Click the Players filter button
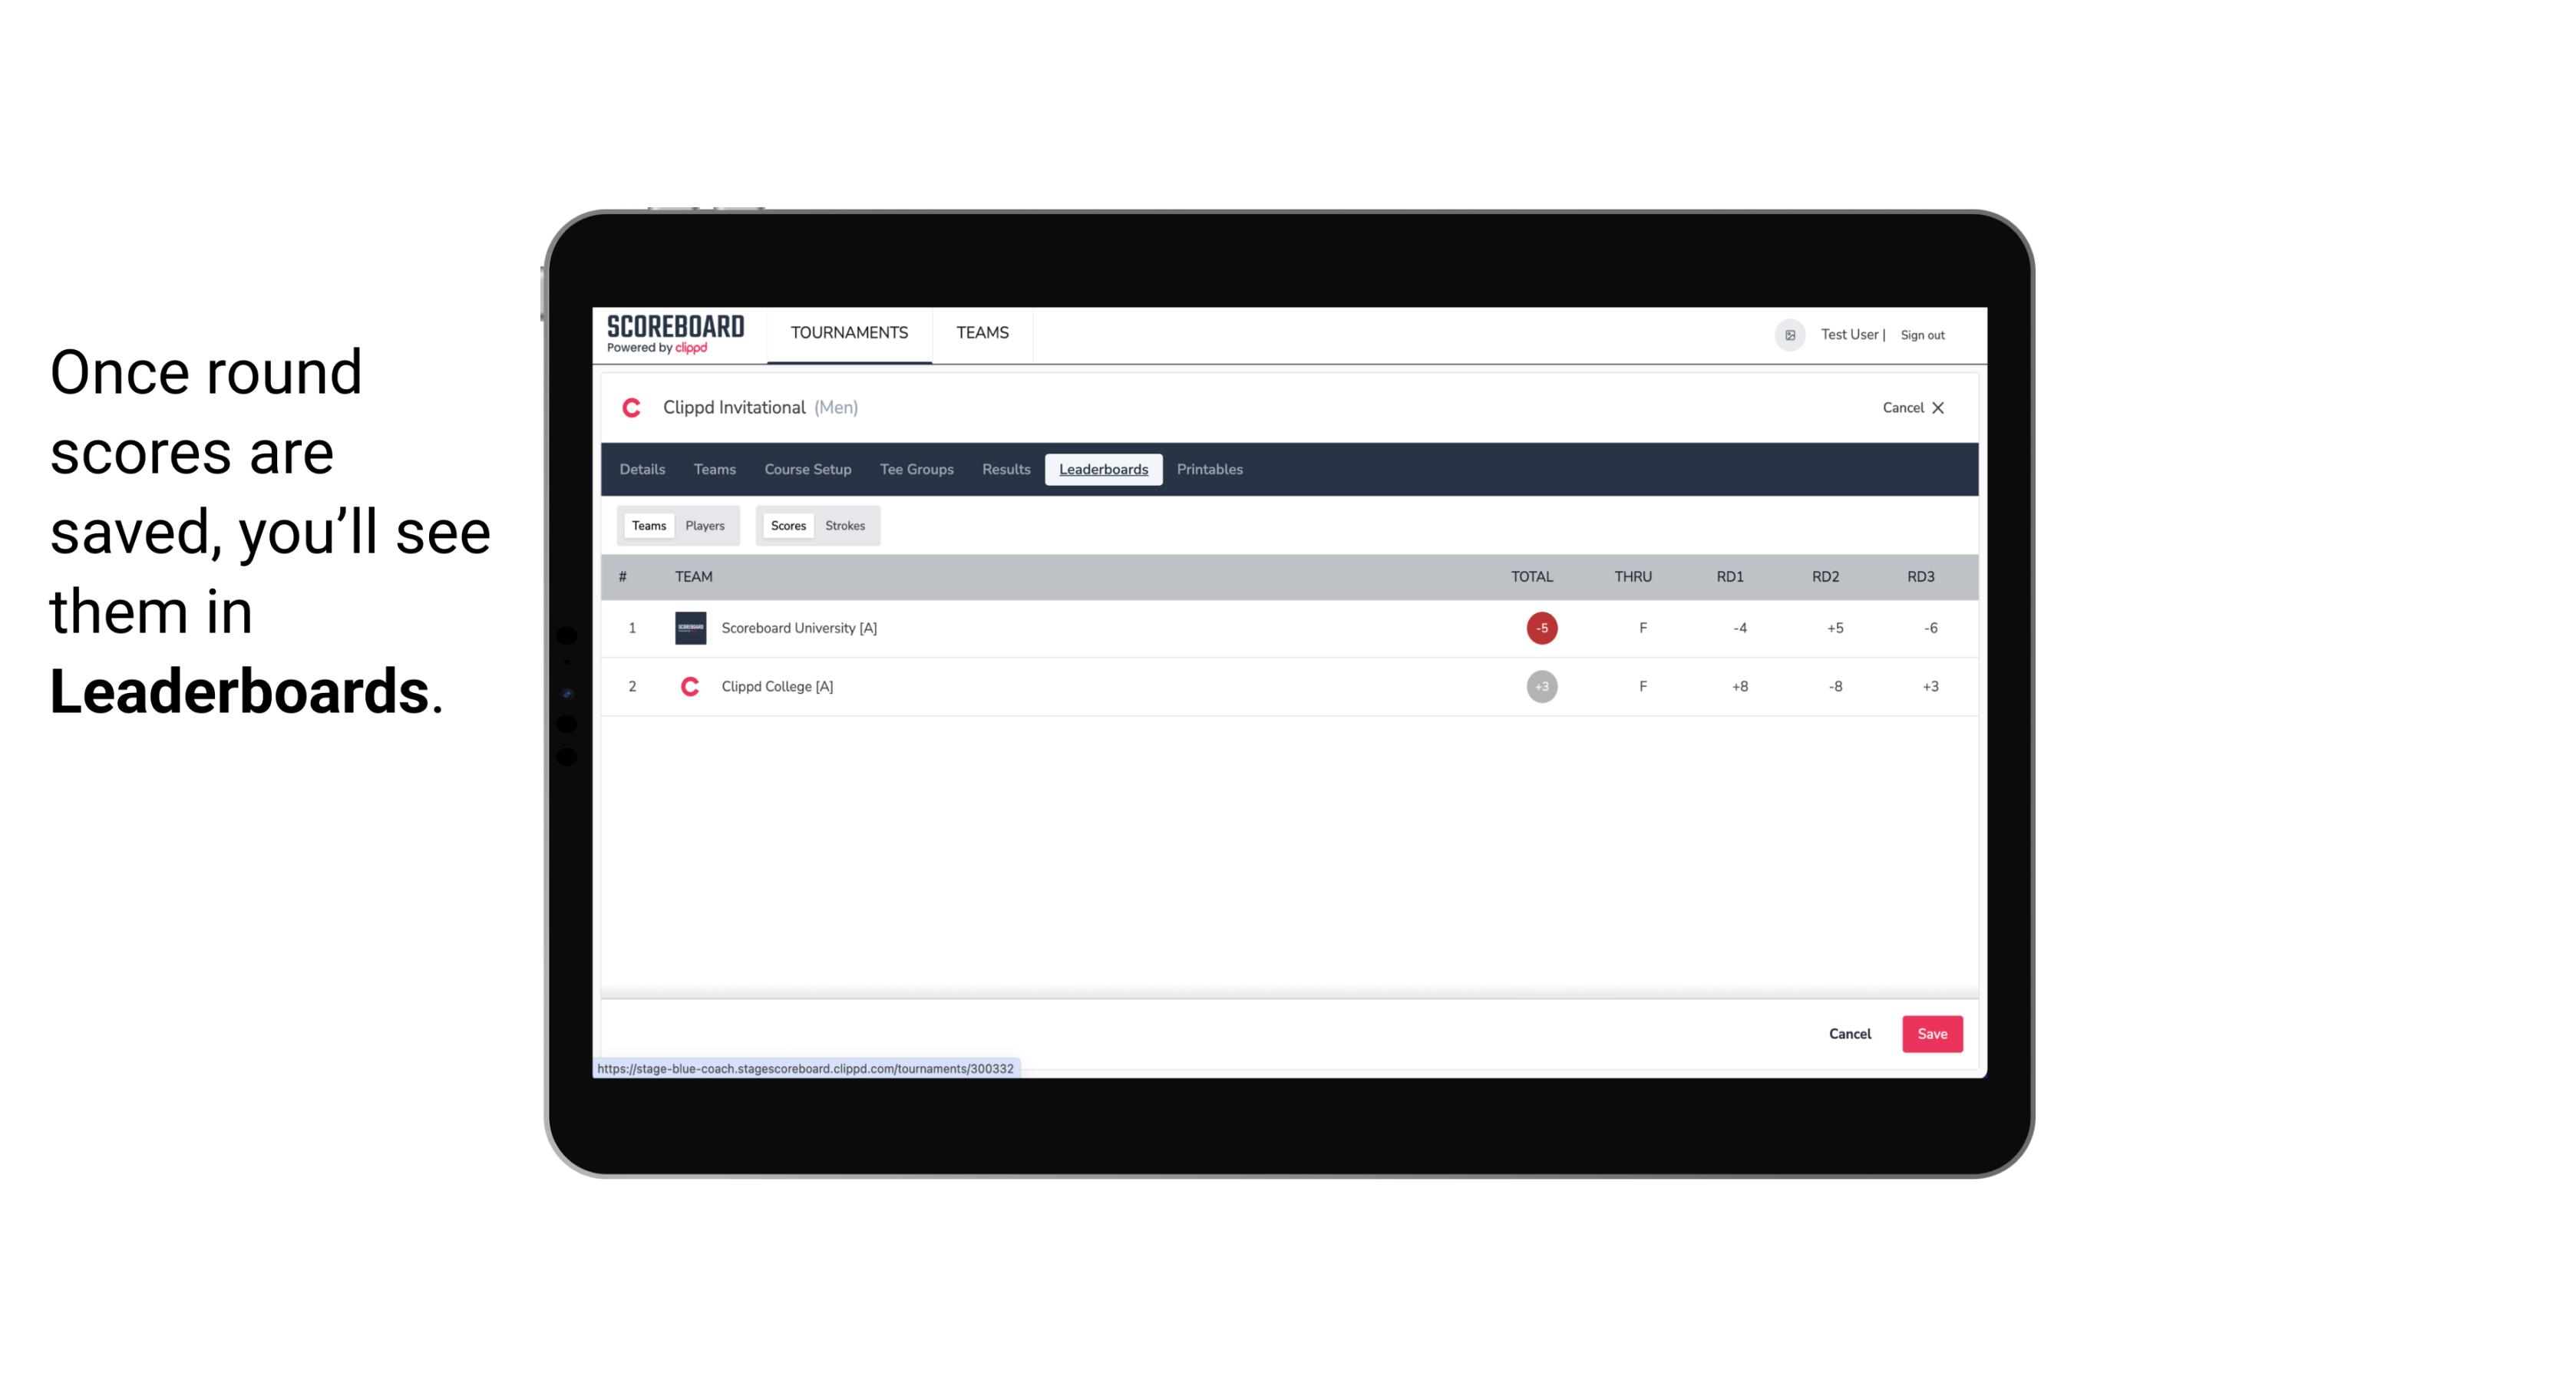Viewport: 2576px width, 1386px height. 705,526
